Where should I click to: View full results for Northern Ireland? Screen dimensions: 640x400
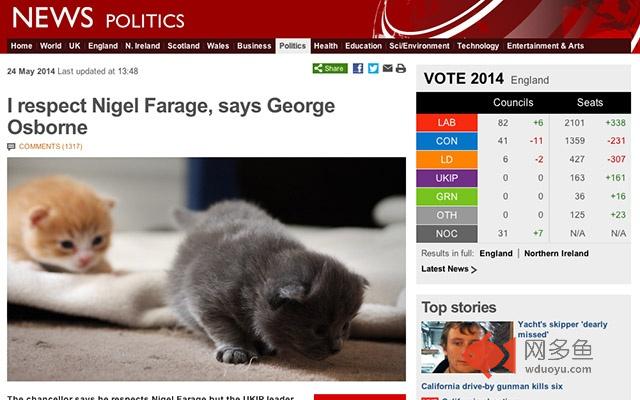pyautogui.click(x=556, y=253)
